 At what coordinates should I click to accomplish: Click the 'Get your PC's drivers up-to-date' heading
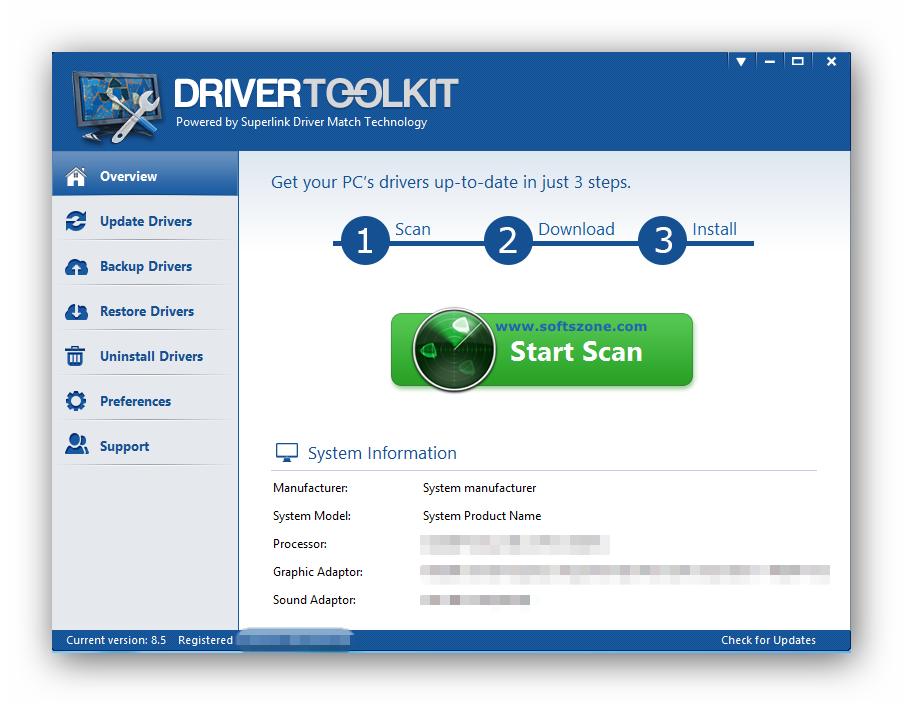click(451, 183)
